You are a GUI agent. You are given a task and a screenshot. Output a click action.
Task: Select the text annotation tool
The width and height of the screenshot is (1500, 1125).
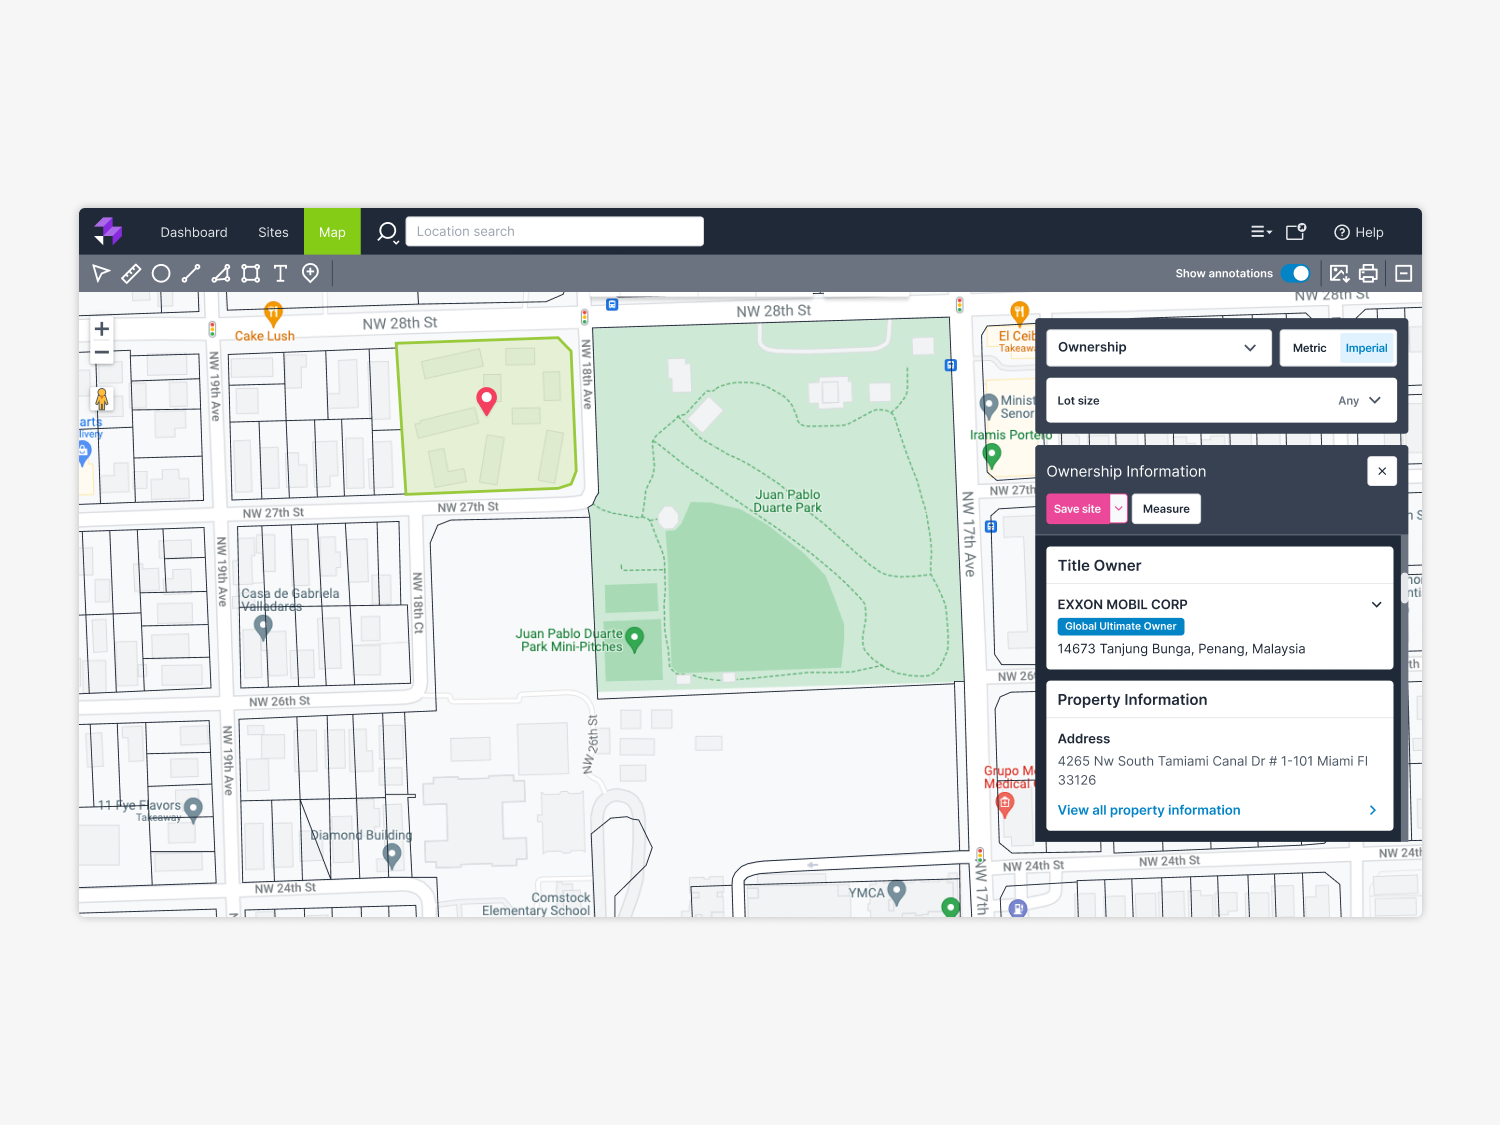point(280,272)
